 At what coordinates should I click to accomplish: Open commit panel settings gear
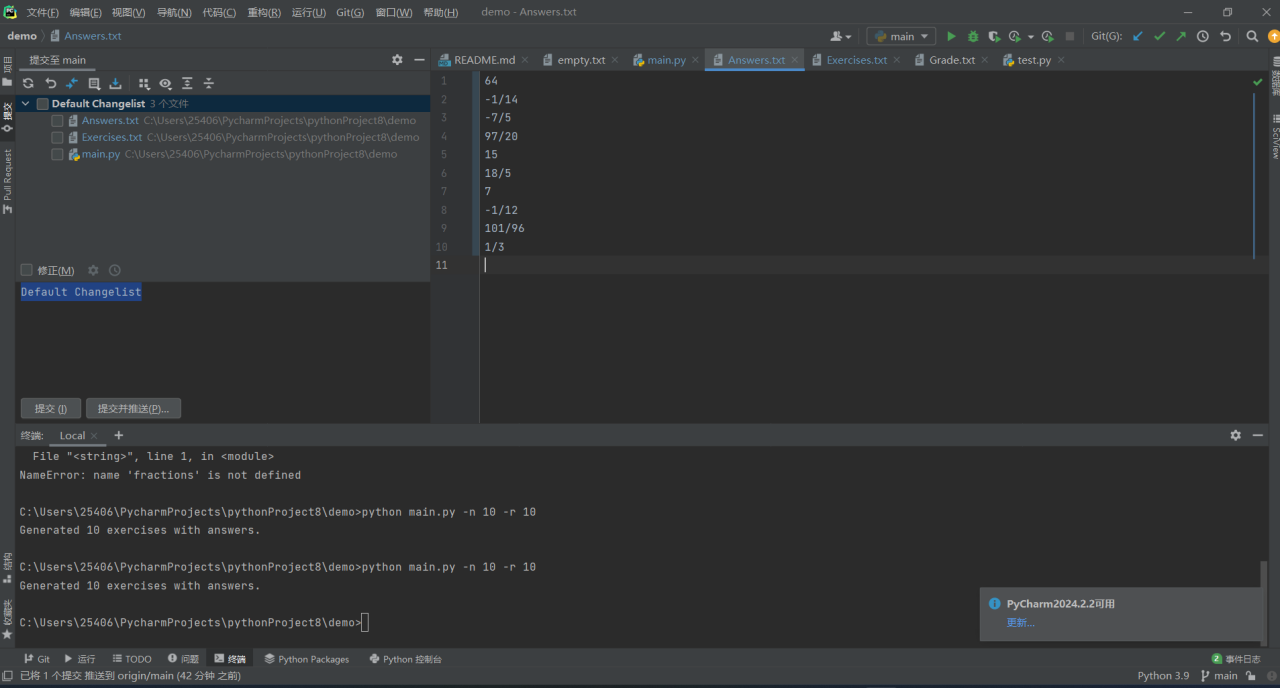tap(397, 60)
